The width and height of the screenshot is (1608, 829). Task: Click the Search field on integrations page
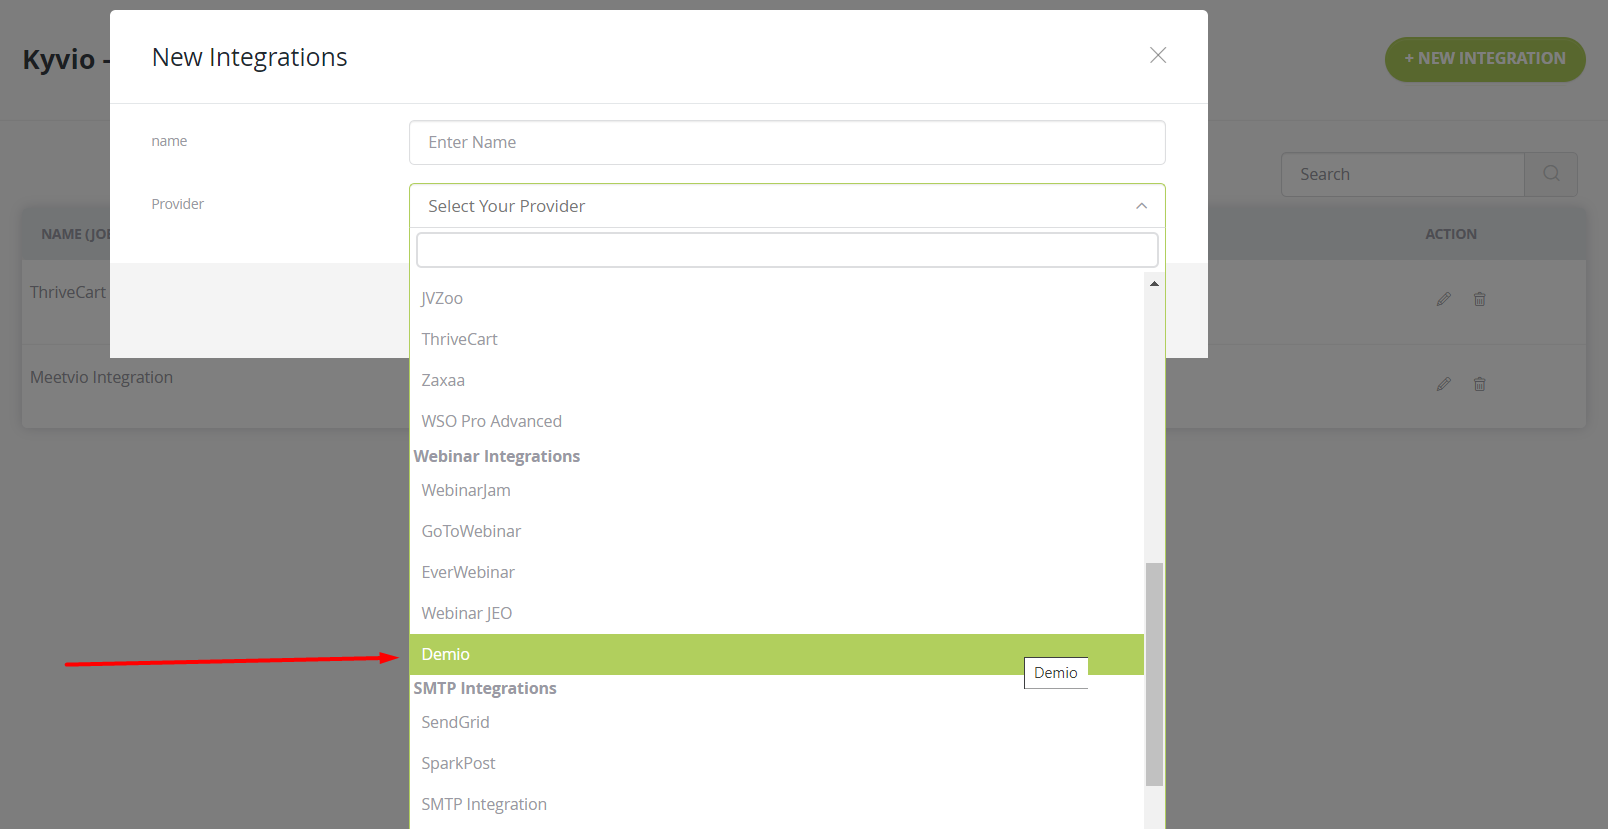pyautogui.click(x=1403, y=174)
